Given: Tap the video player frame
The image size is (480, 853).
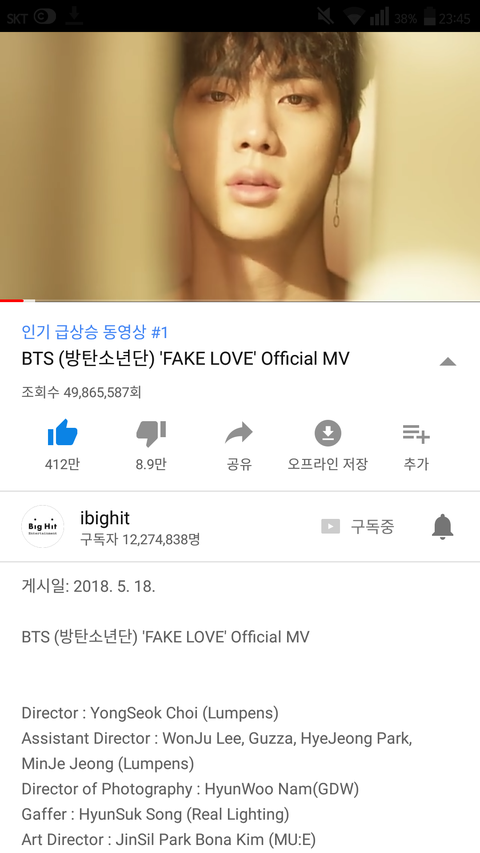Looking at the screenshot, I should 240,165.
